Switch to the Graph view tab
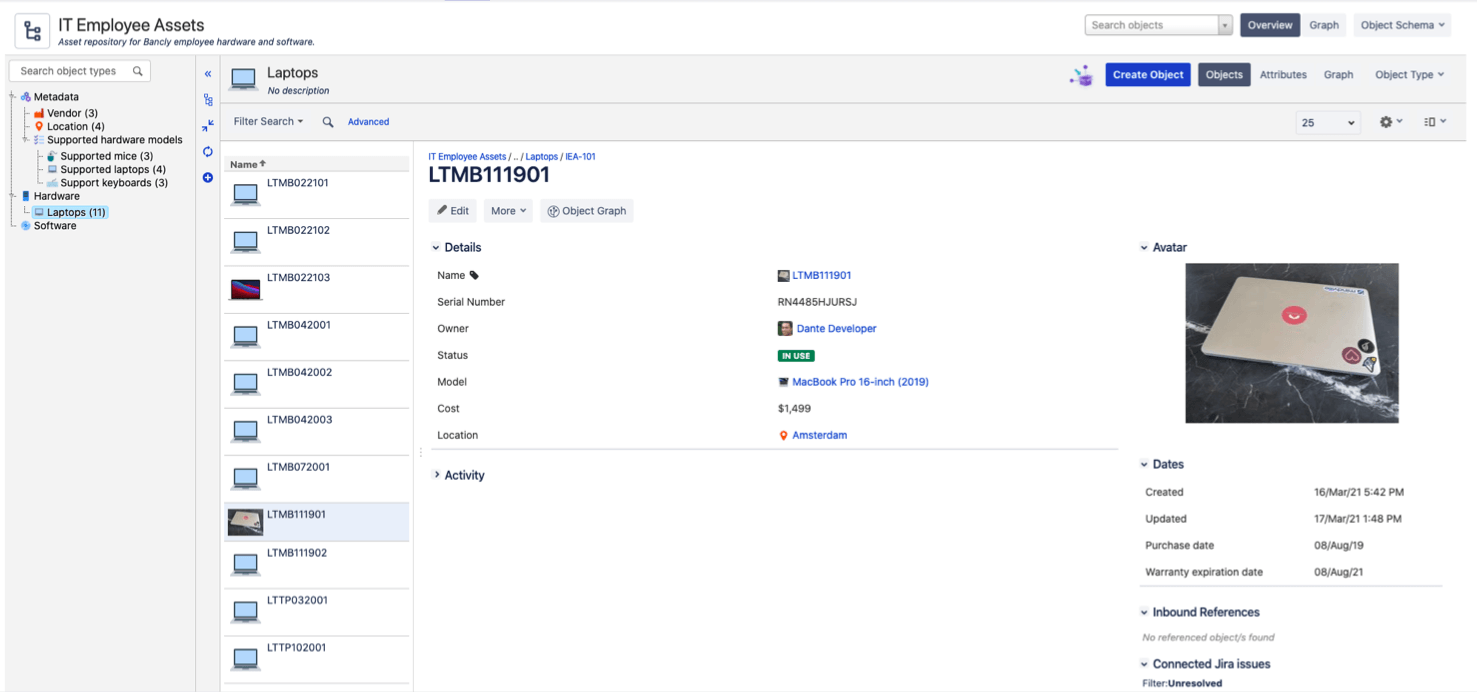Image resolution: width=1477 pixels, height=692 pixels. (x=1339, y=74)
